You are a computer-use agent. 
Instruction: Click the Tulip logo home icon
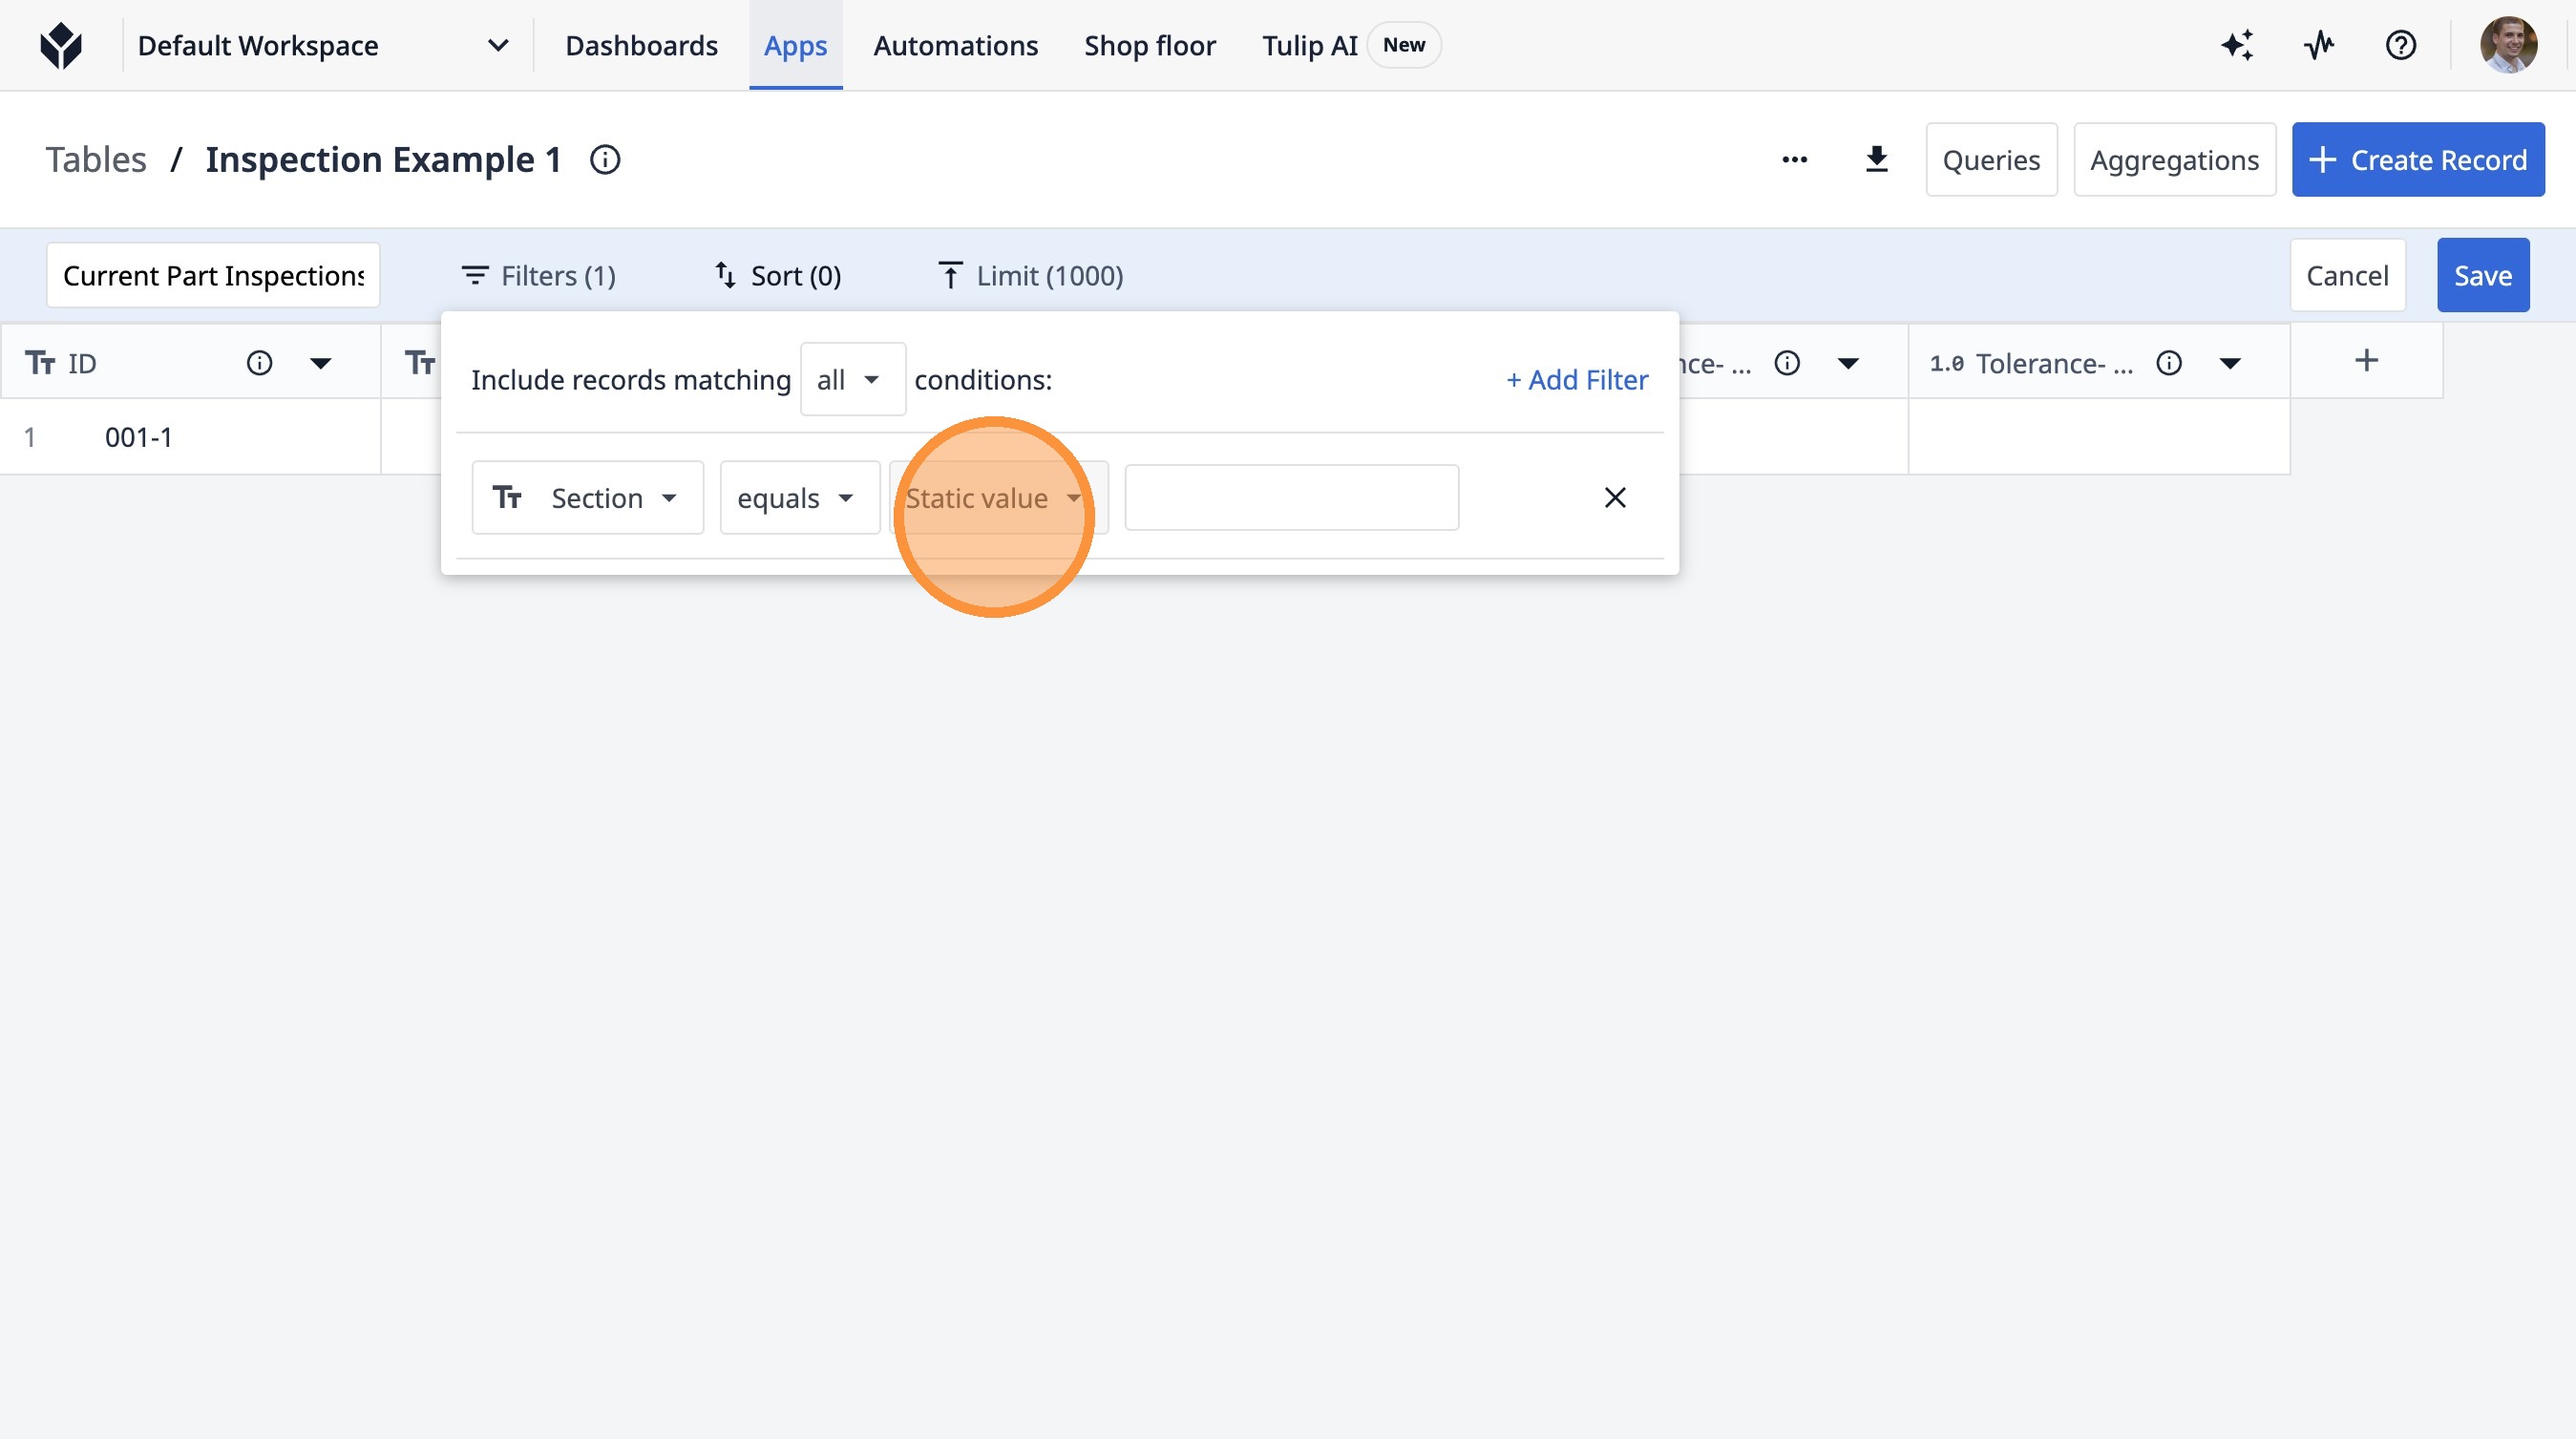point(61,45)
